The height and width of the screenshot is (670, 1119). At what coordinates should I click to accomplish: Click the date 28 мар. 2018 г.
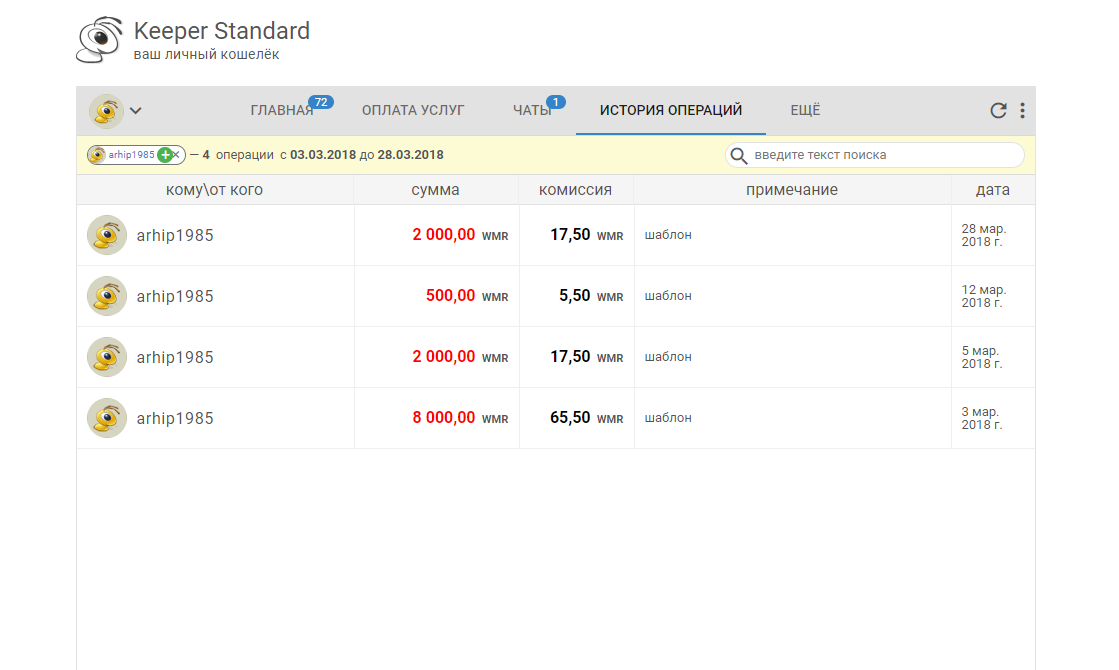click(x=983, y=235)
